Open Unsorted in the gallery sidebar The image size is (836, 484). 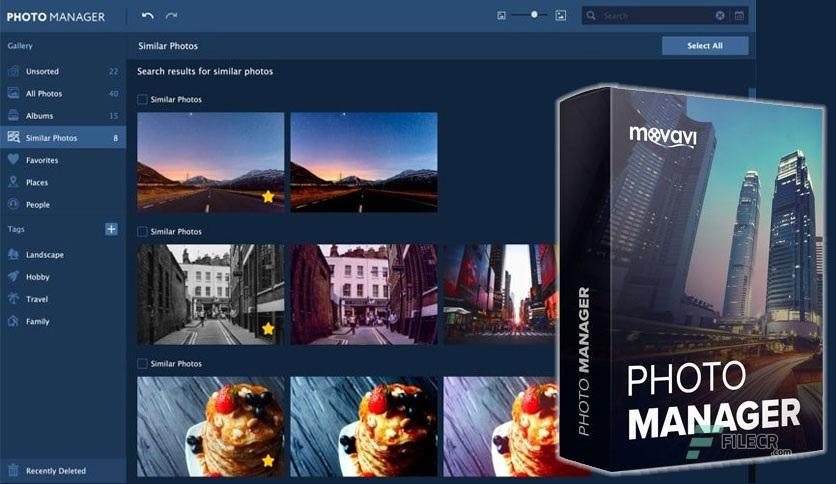(x=63, y=71)
